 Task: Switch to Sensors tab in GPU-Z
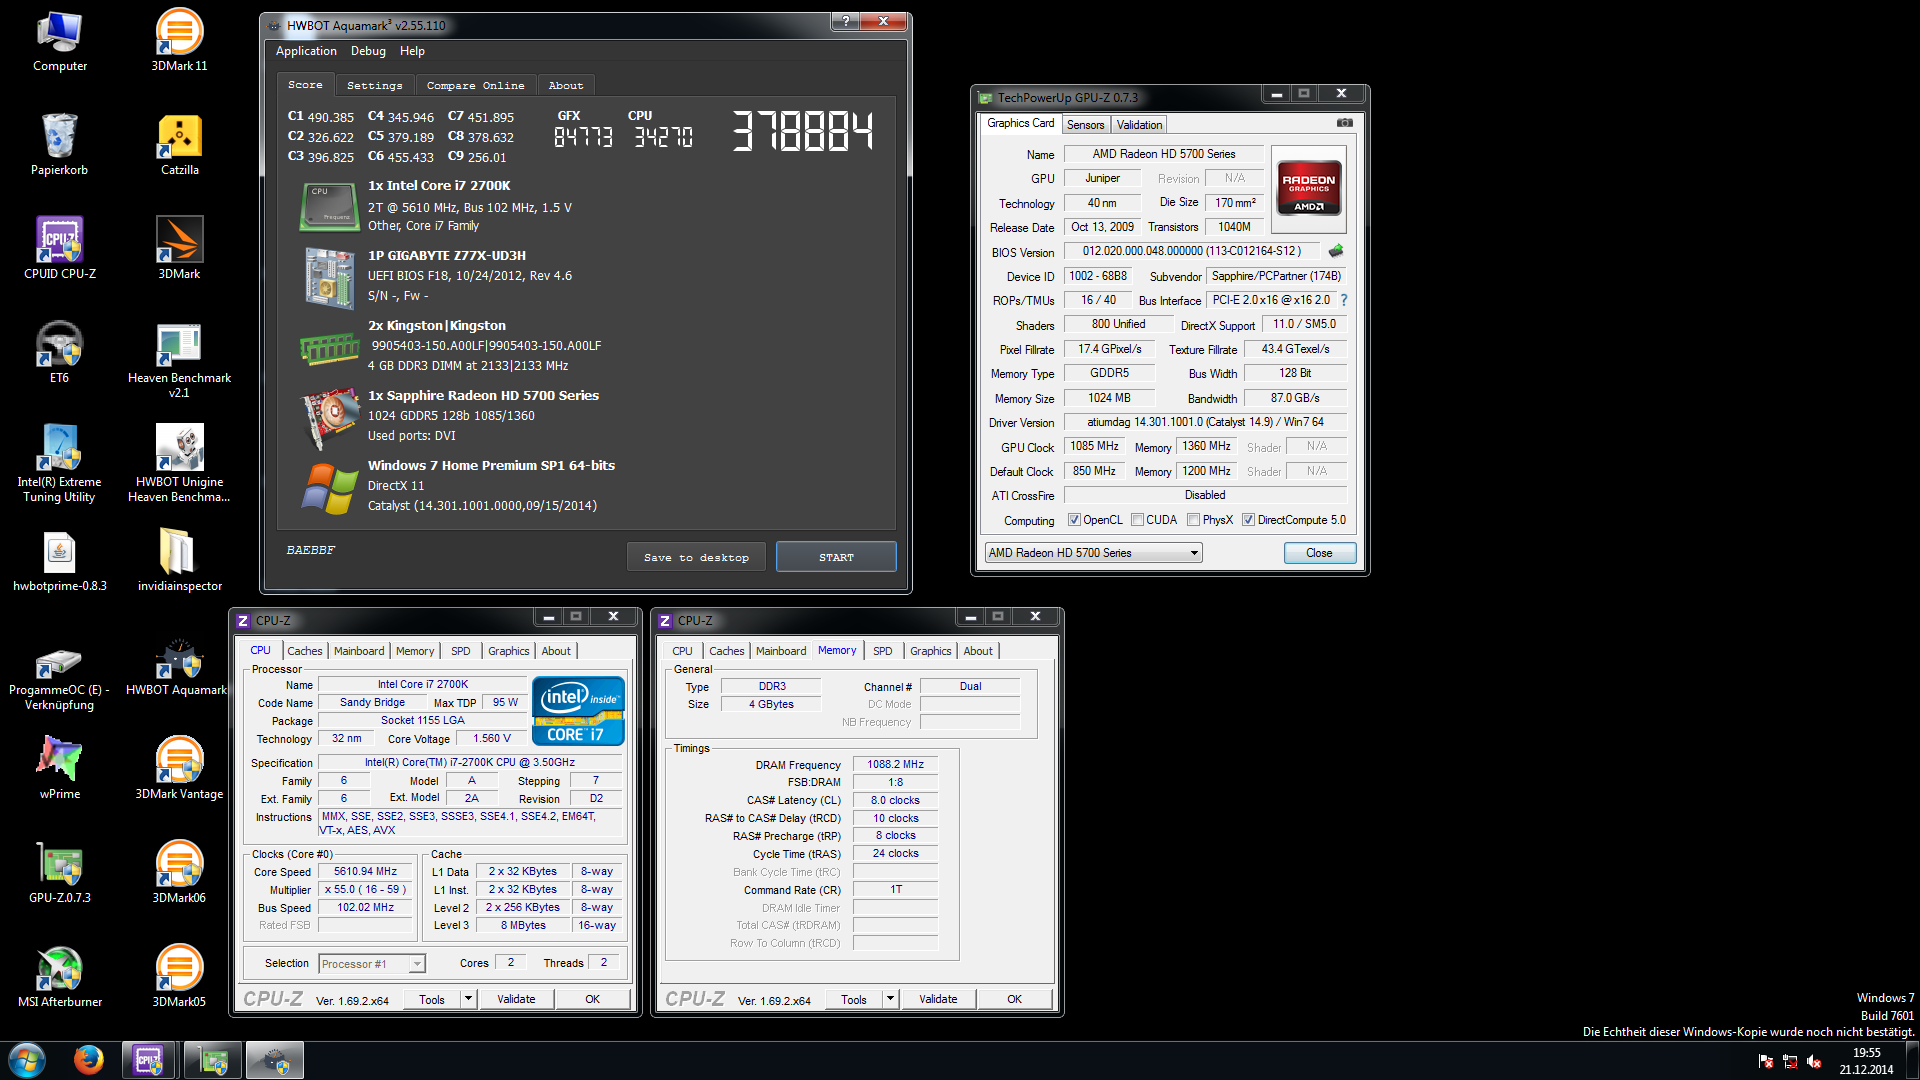[x=1085, y=125]
